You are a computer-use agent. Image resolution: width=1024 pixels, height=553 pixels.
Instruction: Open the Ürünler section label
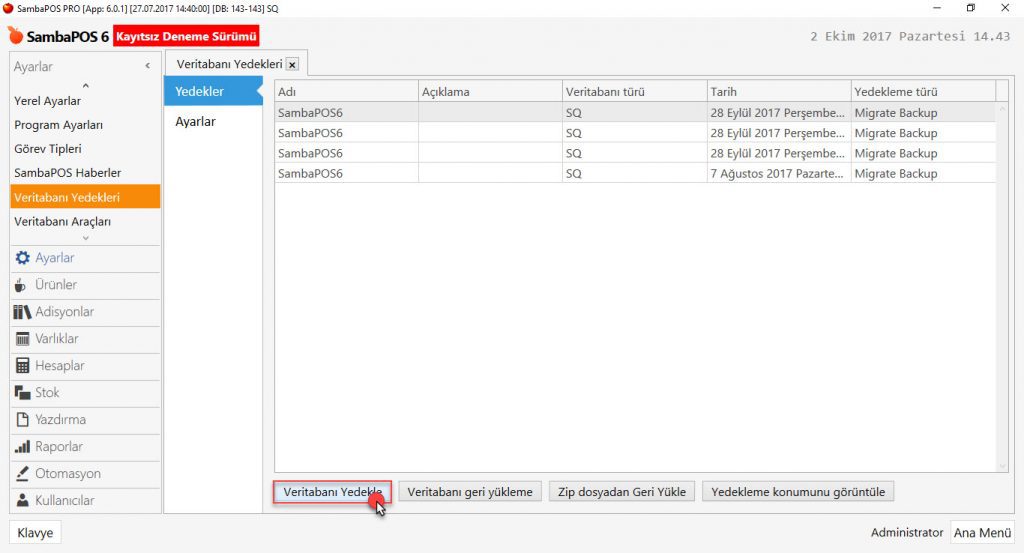point(56,285)
